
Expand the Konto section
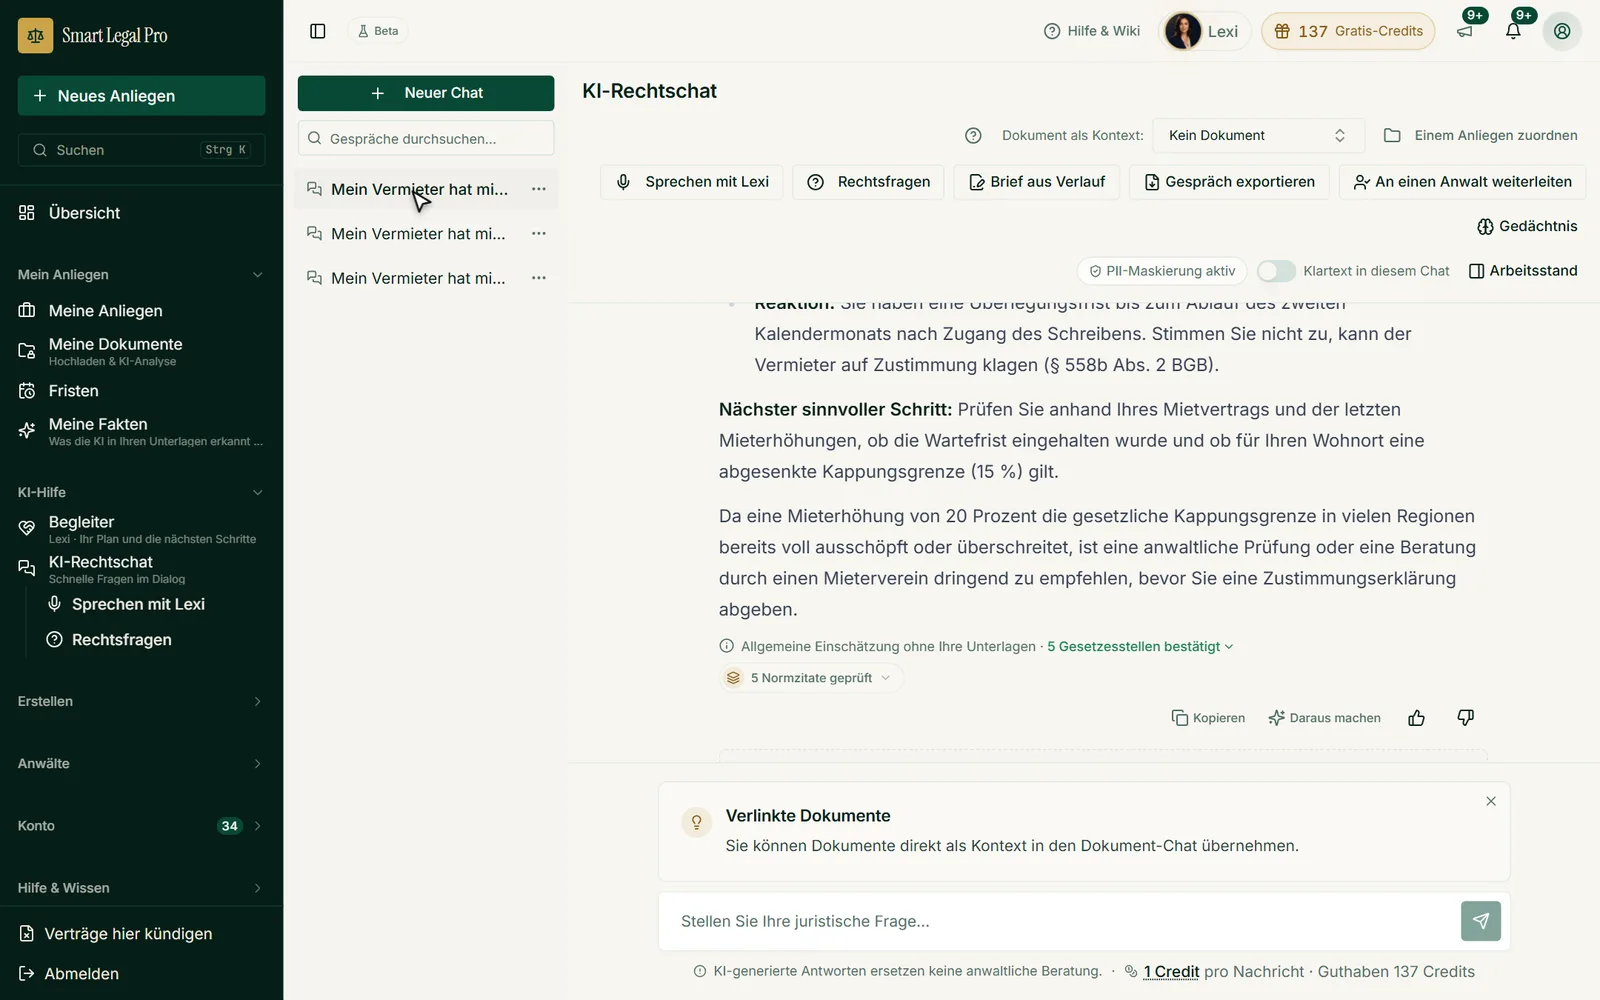point(141,826)
